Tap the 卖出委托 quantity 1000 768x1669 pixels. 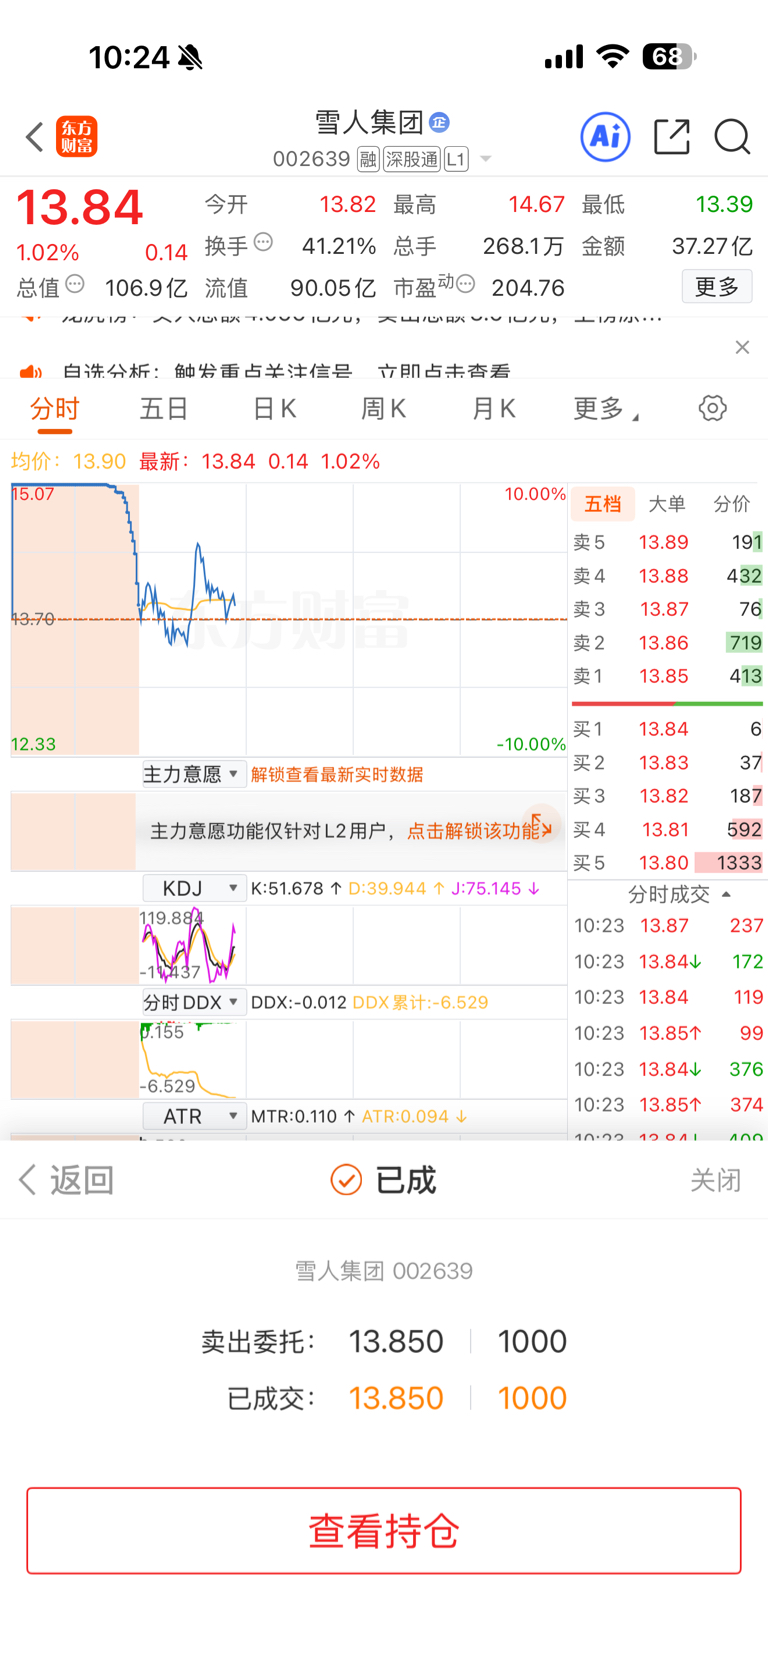[x=532, y=1341]
